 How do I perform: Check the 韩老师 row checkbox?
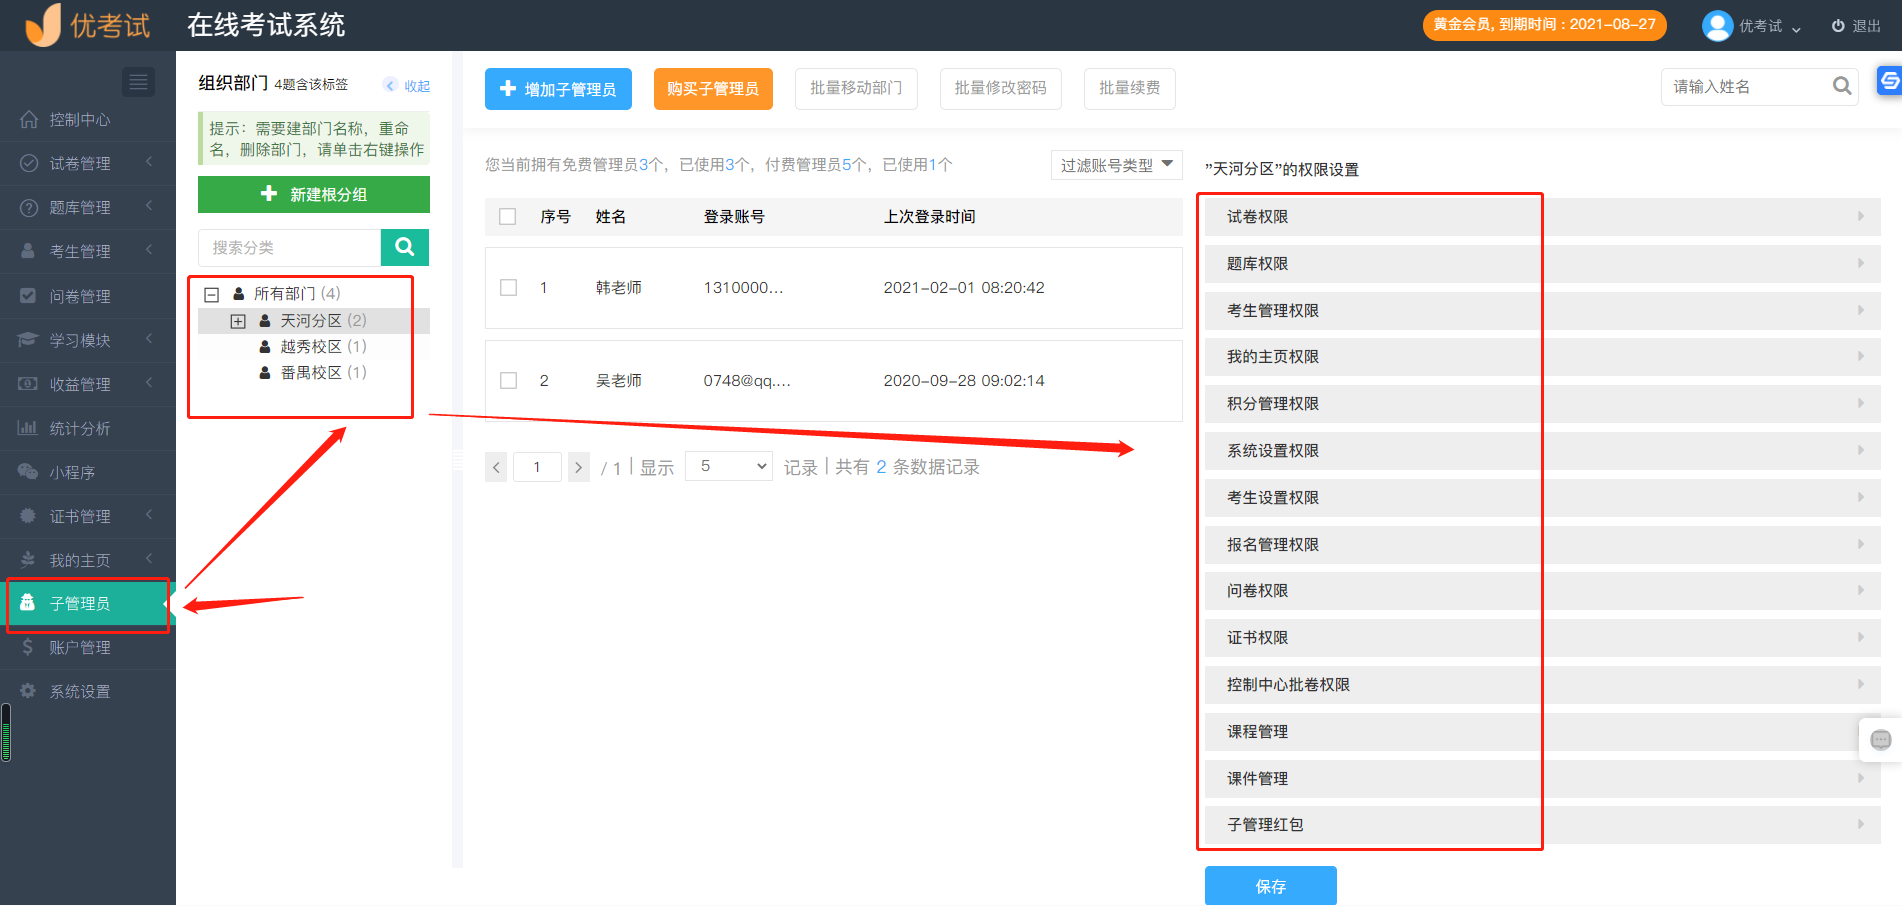coord(508,288)
